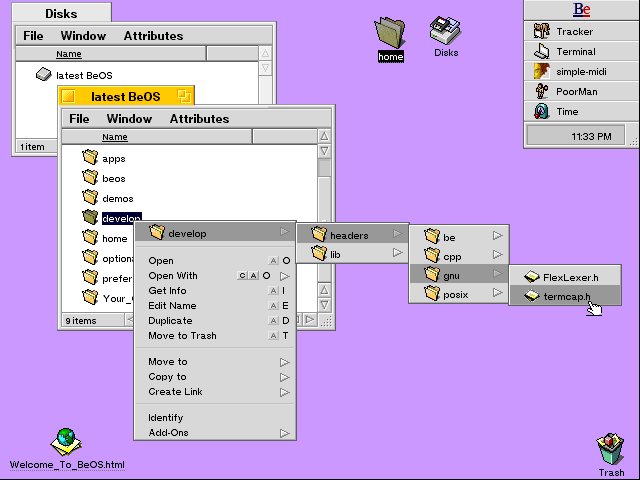Expand the be folder submenu arrow

[497, 236]
